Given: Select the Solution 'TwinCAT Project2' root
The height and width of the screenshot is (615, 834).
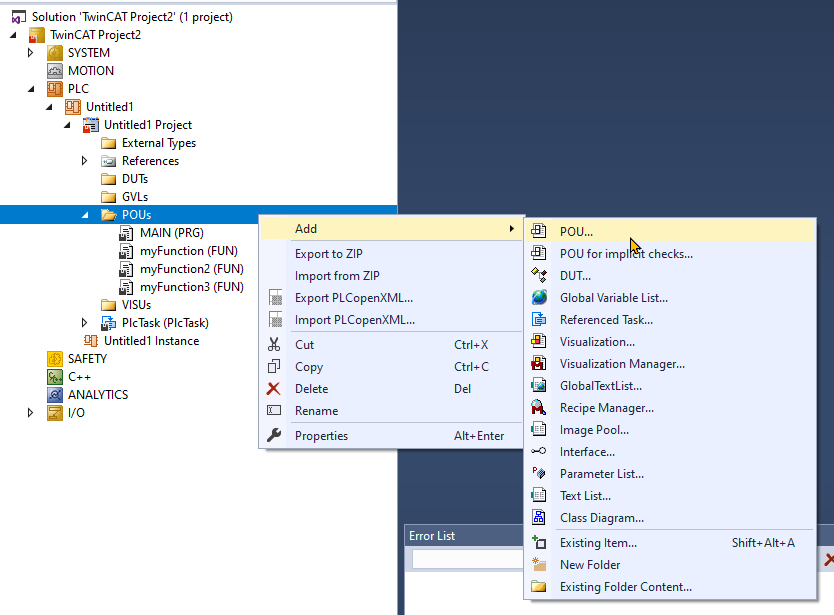Looking at the screenshot, I should [132, 17].
